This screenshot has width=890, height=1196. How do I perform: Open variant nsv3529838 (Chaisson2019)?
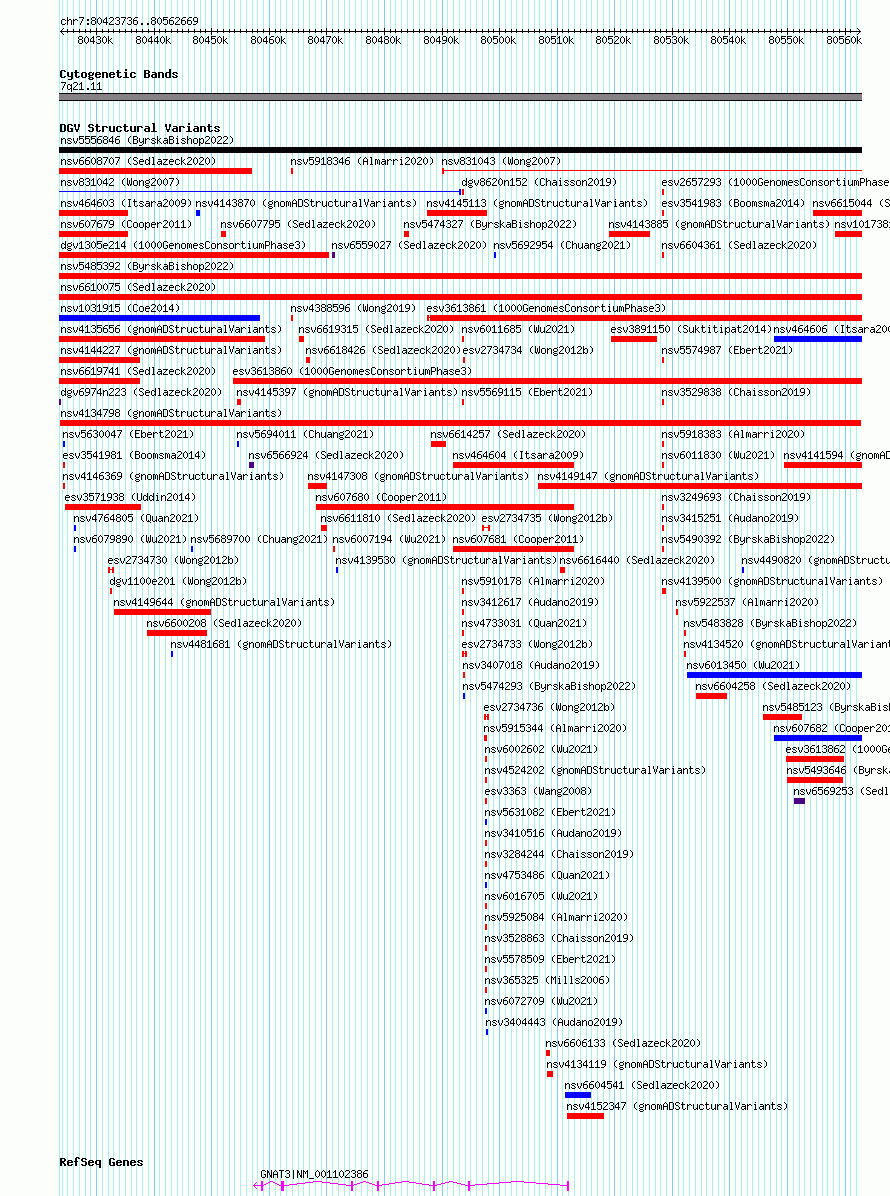coord(736,392)
